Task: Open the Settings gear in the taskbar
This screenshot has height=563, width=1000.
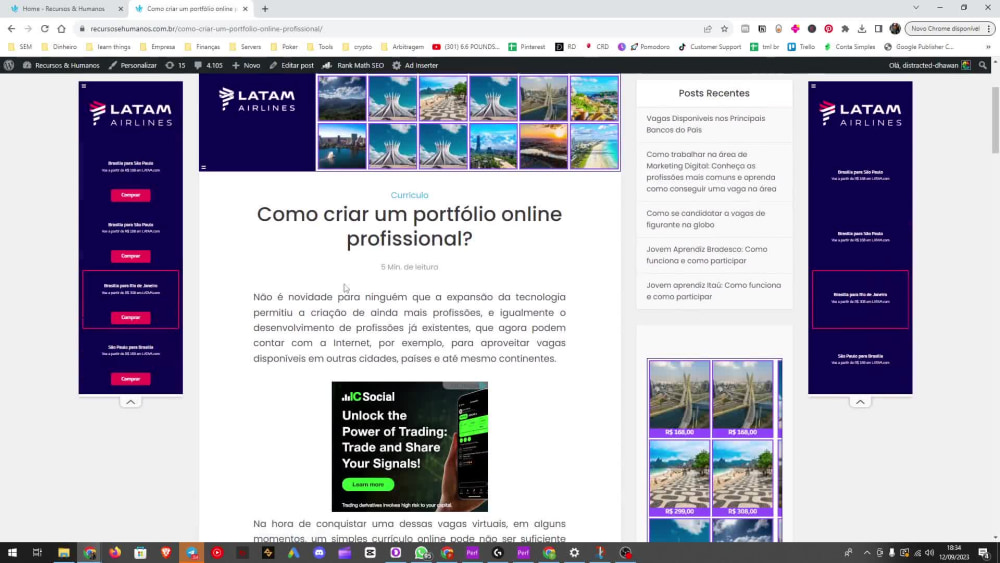Action: [574, 553]
